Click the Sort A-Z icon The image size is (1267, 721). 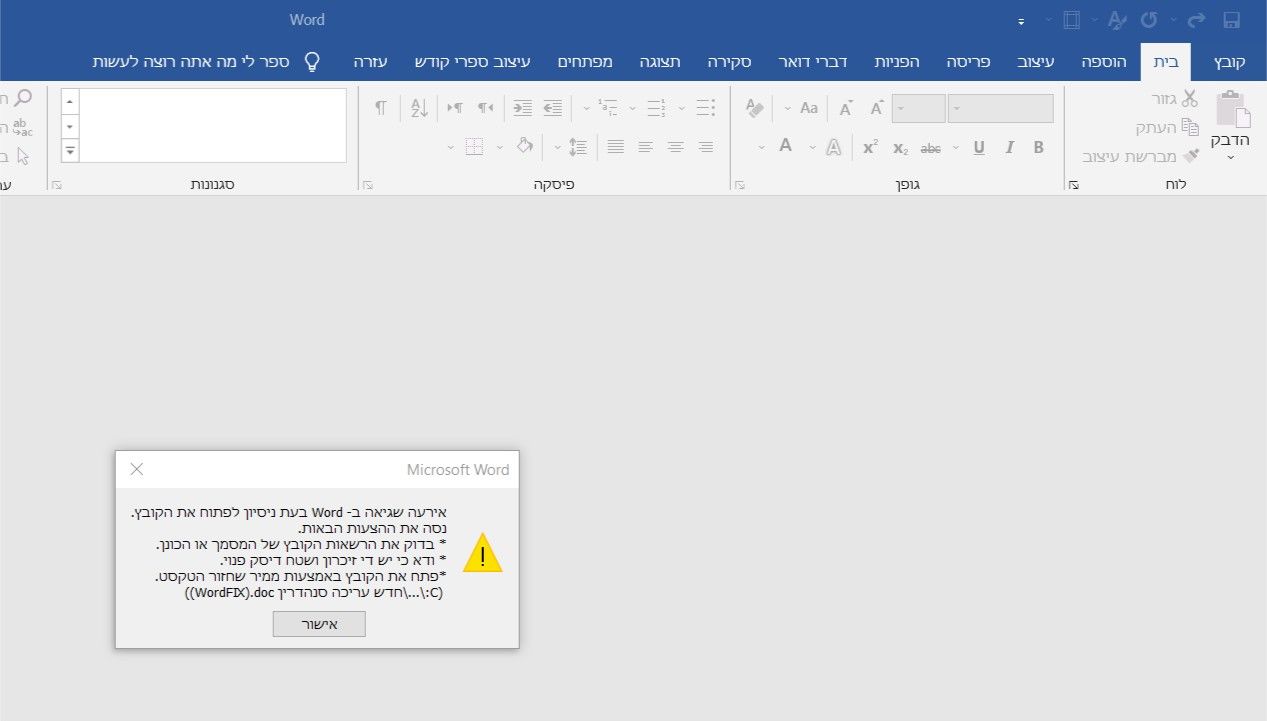tap(419, 108)
